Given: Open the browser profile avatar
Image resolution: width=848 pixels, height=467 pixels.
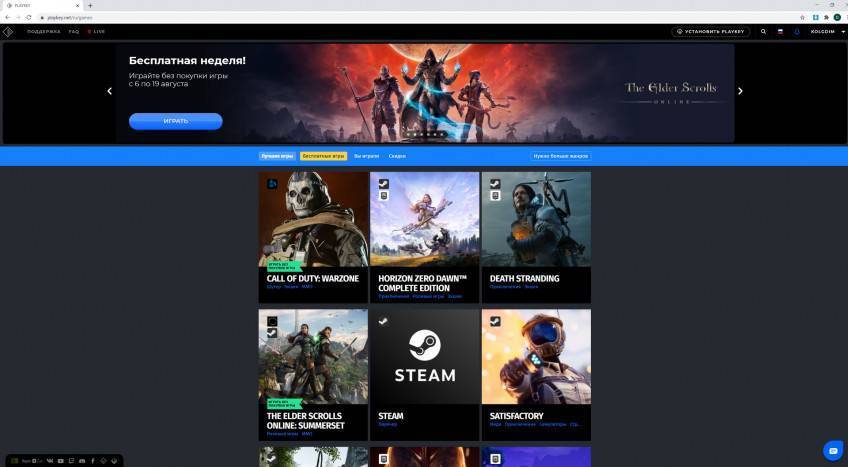Looking at the screenshot, I should [x=837, y=17].
